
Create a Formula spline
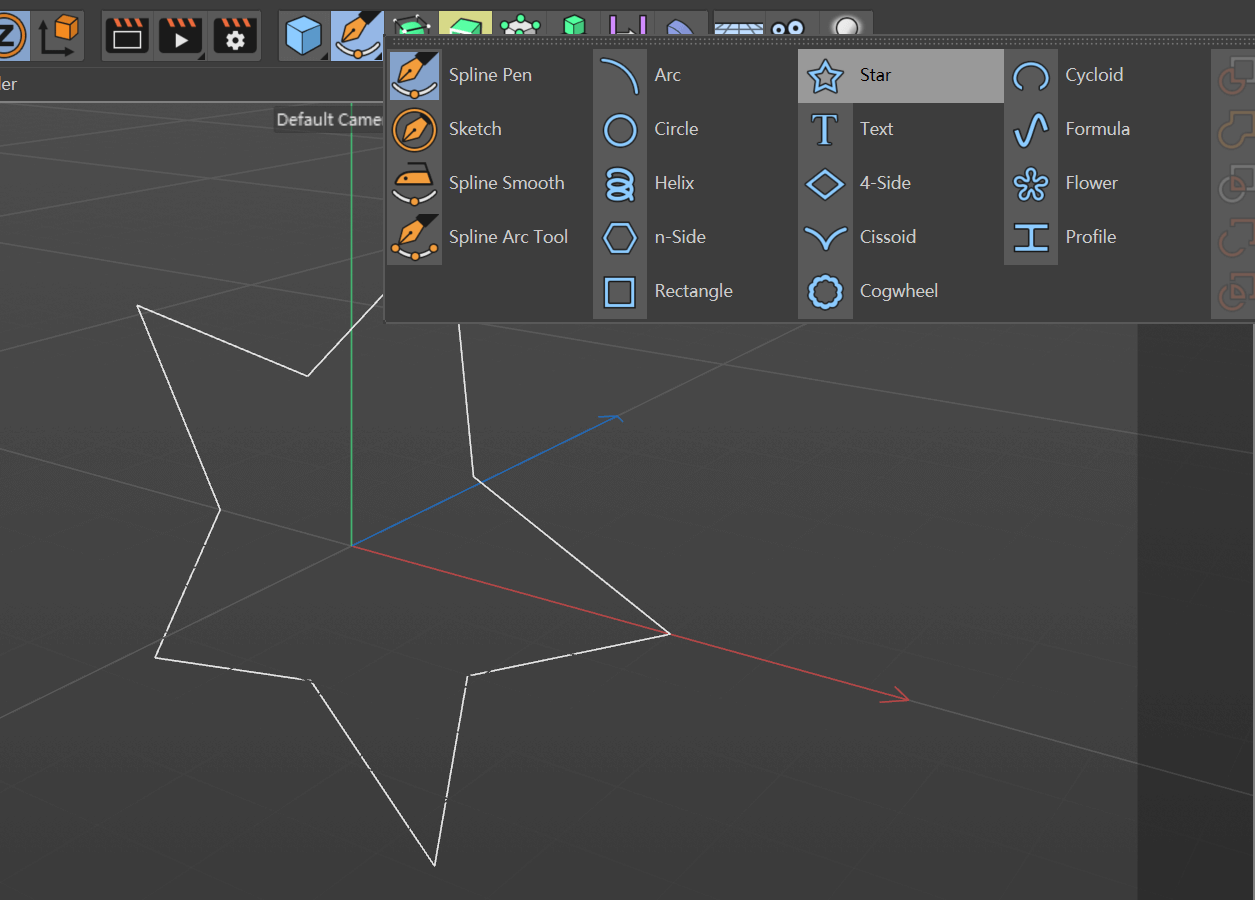[1106, 129]
